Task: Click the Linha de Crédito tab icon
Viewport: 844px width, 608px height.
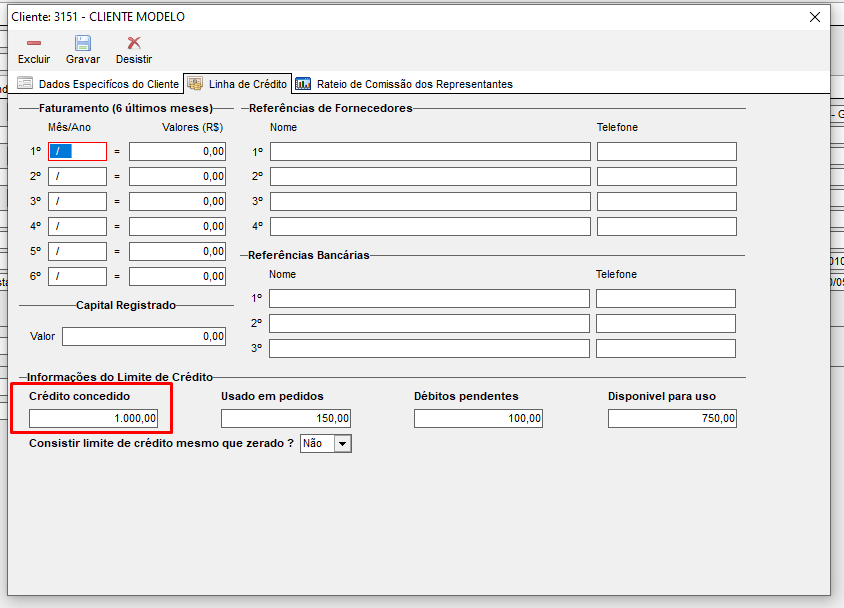Action: [x=196, y=84]
